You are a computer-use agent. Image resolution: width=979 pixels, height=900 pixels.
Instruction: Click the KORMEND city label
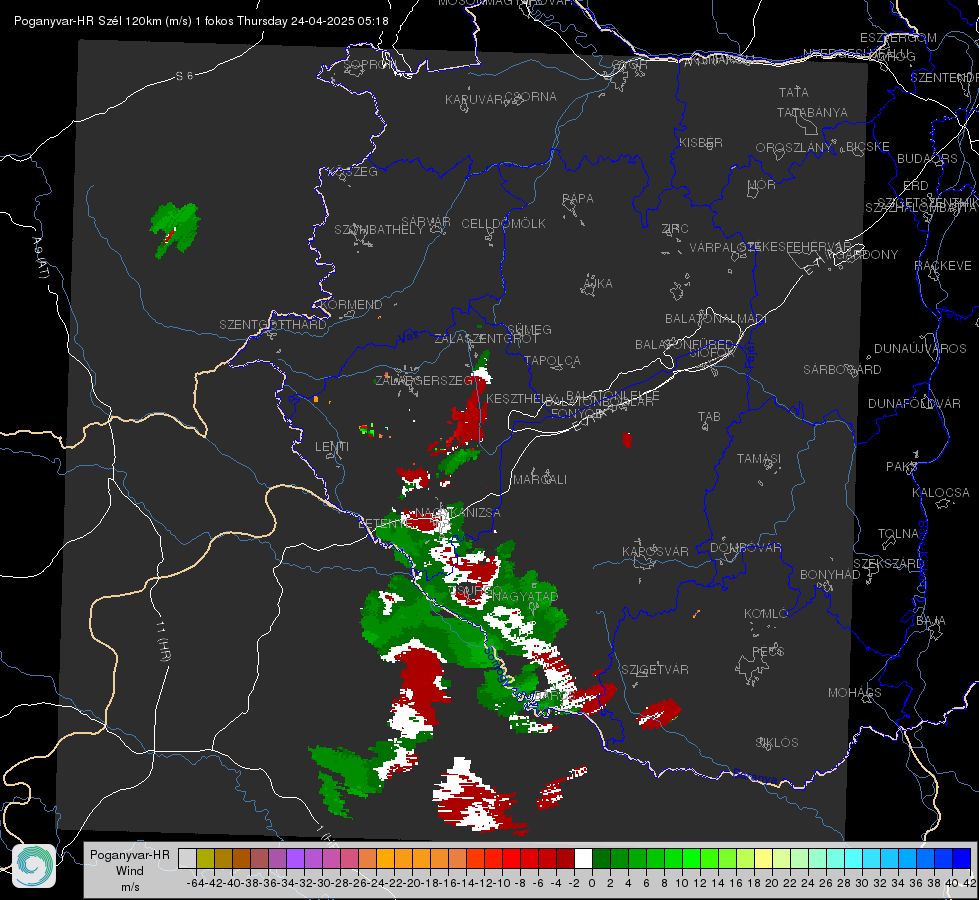pyautogui.click(x=351, y=305)
